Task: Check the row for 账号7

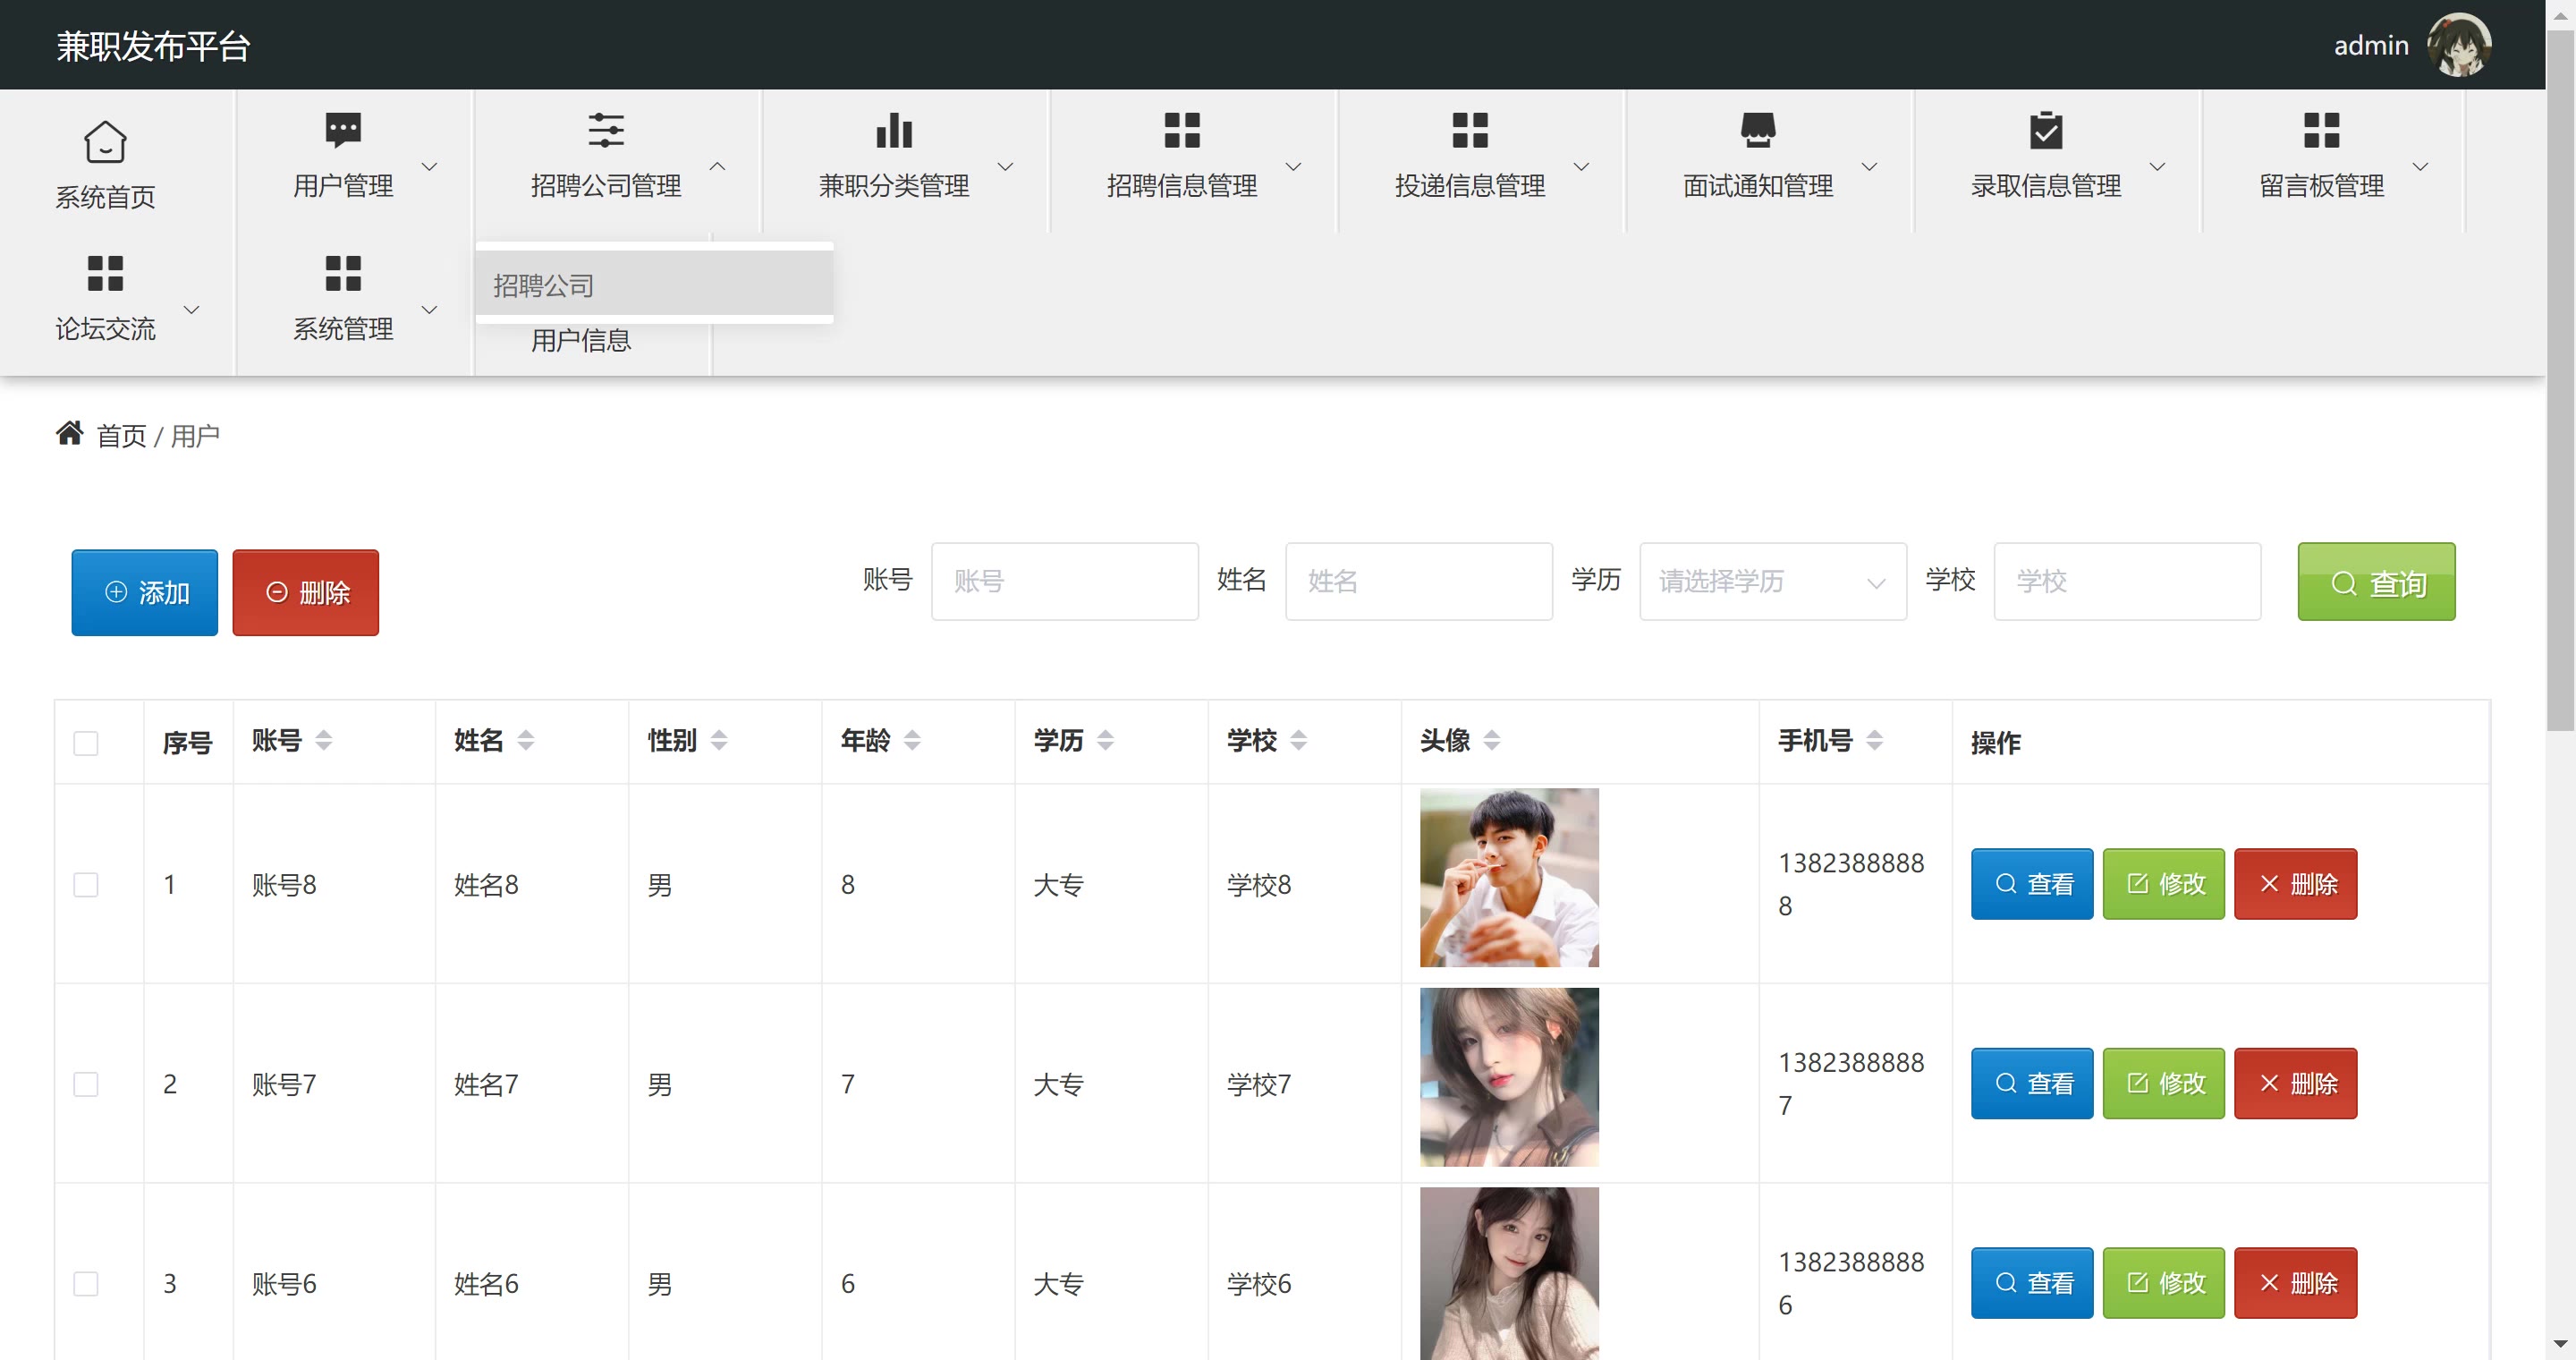Action: click(86, 1084)
